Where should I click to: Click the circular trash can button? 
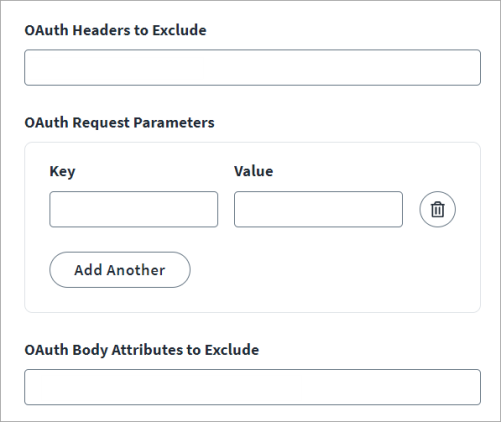437,209
